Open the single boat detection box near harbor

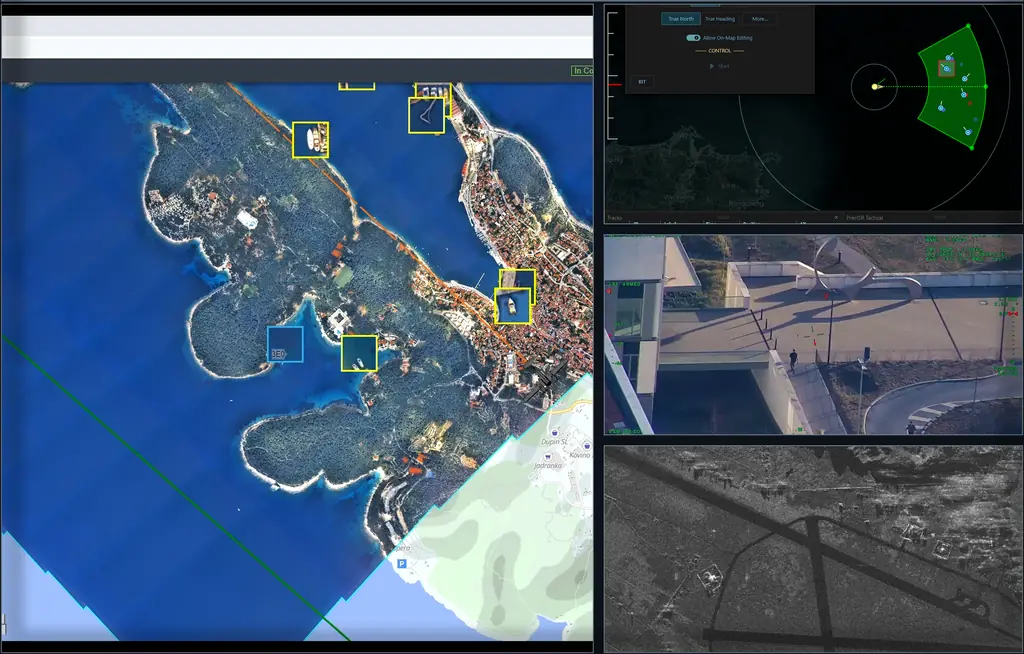[x=513, y=306]
